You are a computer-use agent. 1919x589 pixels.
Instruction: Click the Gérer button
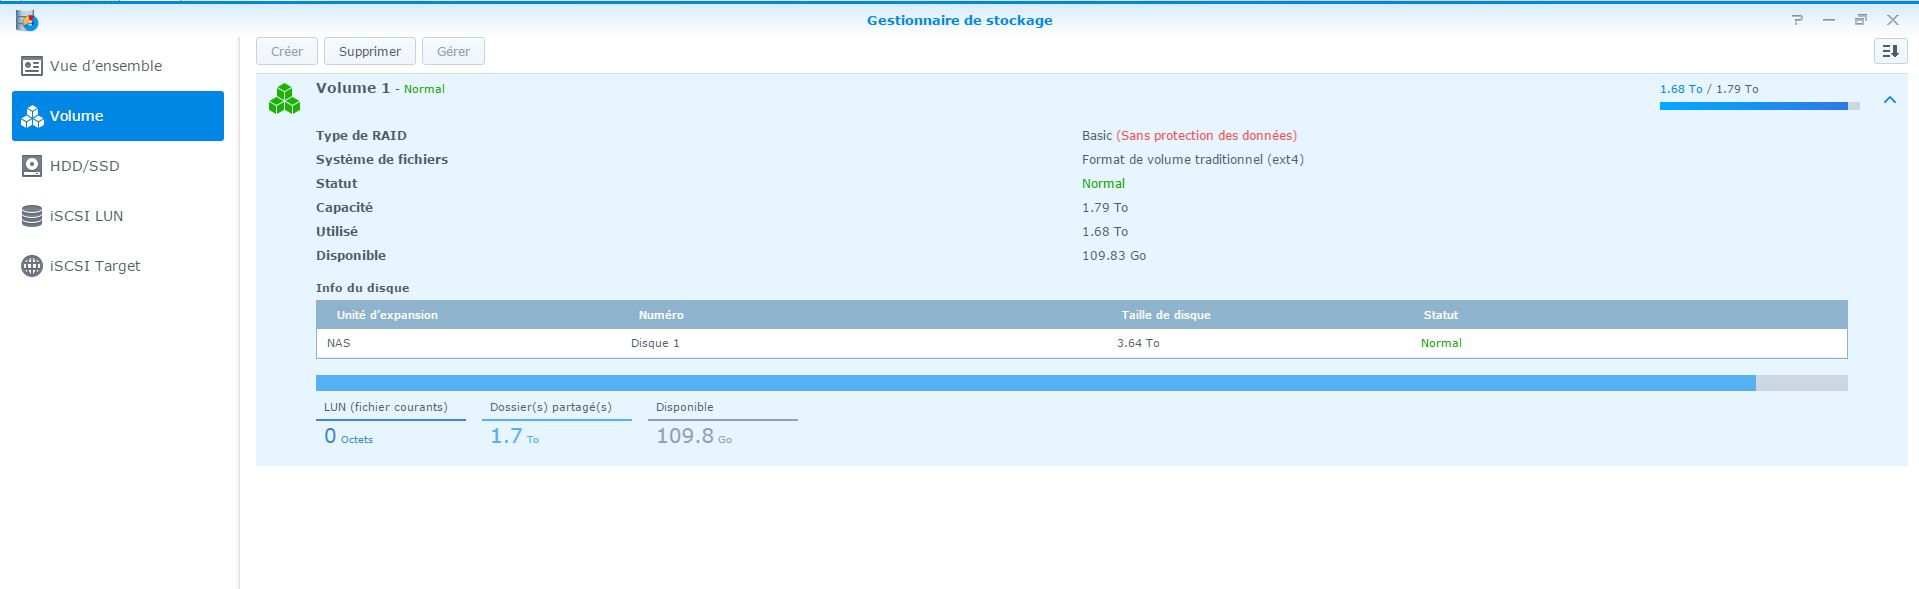453,51
